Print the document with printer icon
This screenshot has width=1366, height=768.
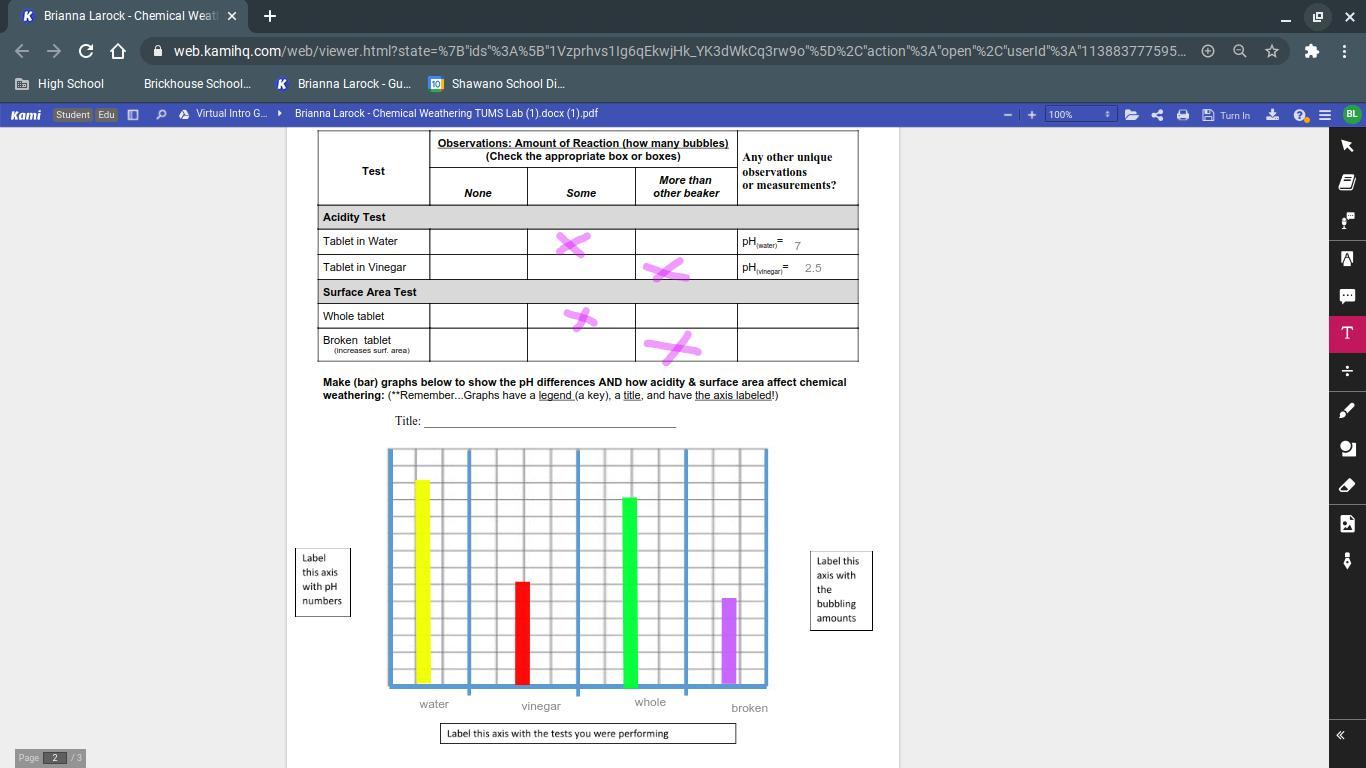click(1182, 115)
